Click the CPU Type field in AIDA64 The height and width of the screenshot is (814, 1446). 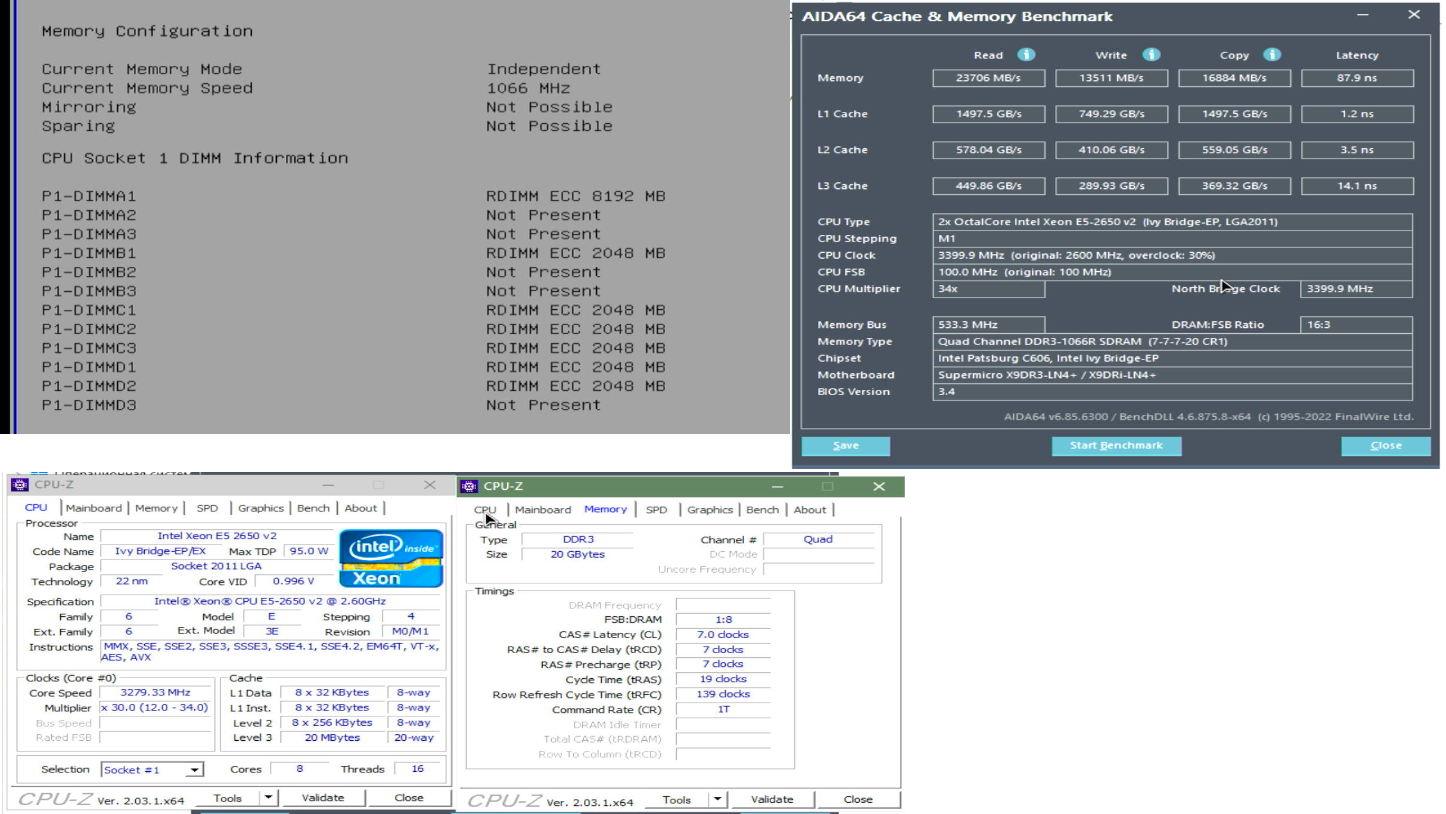pos(1173,222)
